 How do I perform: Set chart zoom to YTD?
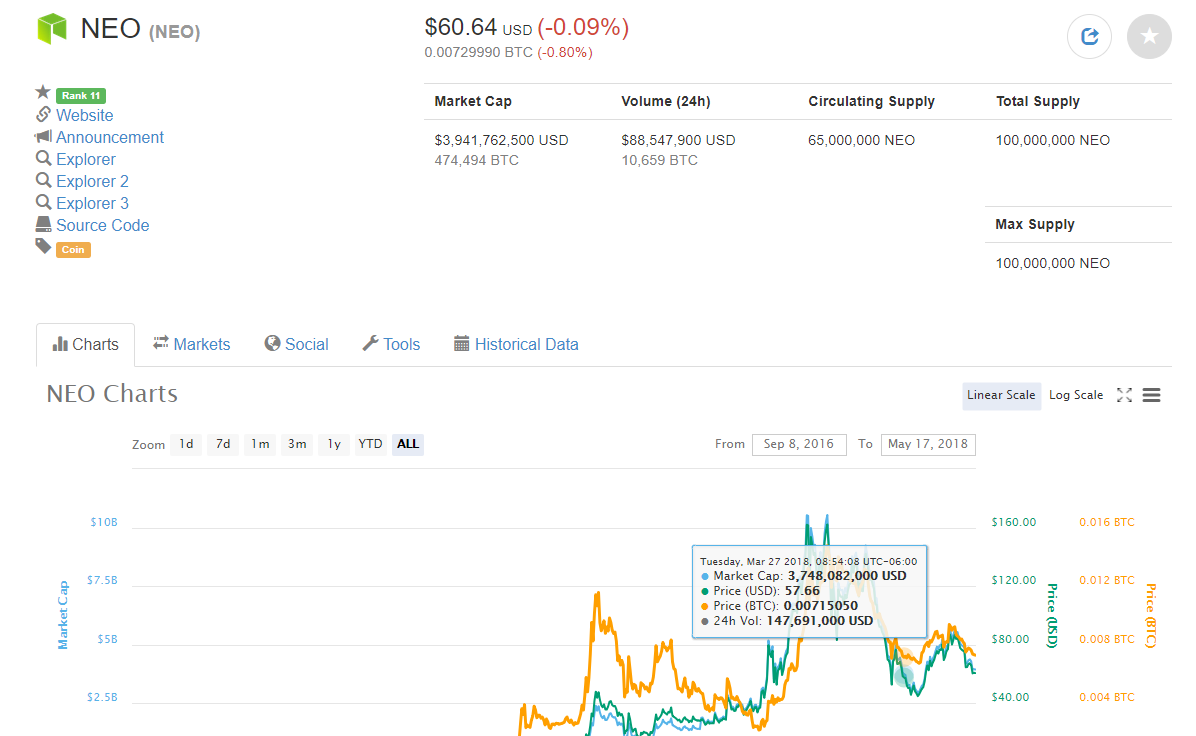pos(371,444)
